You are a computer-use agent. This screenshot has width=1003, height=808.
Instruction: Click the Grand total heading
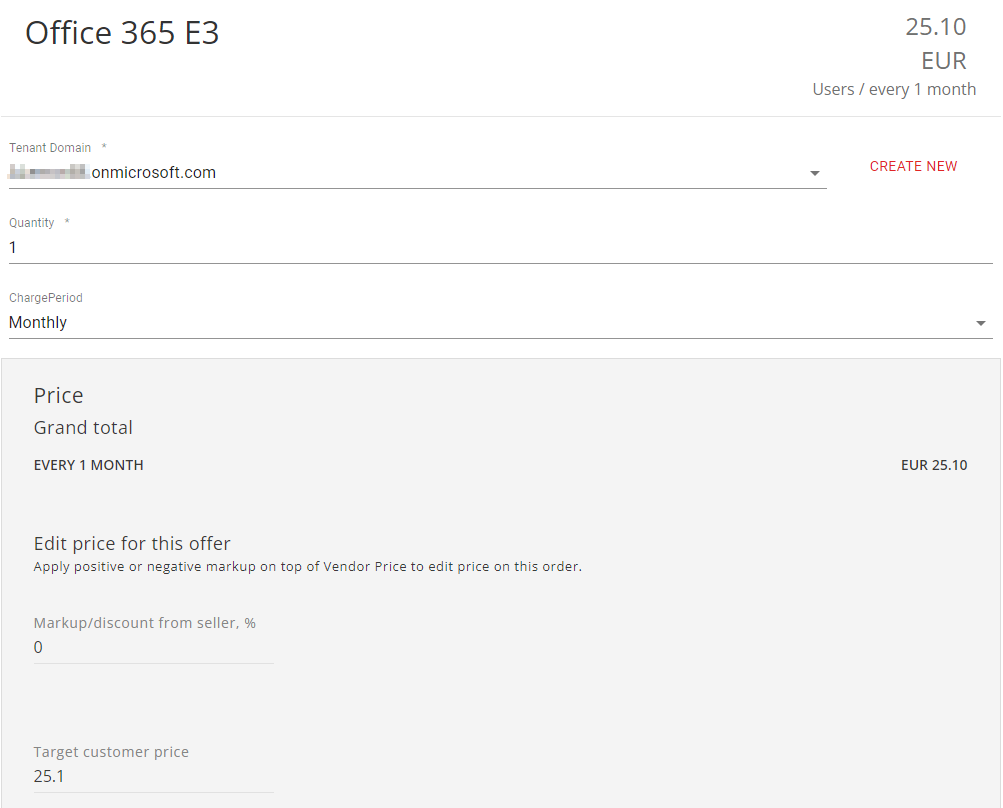[x=83, y=427]
